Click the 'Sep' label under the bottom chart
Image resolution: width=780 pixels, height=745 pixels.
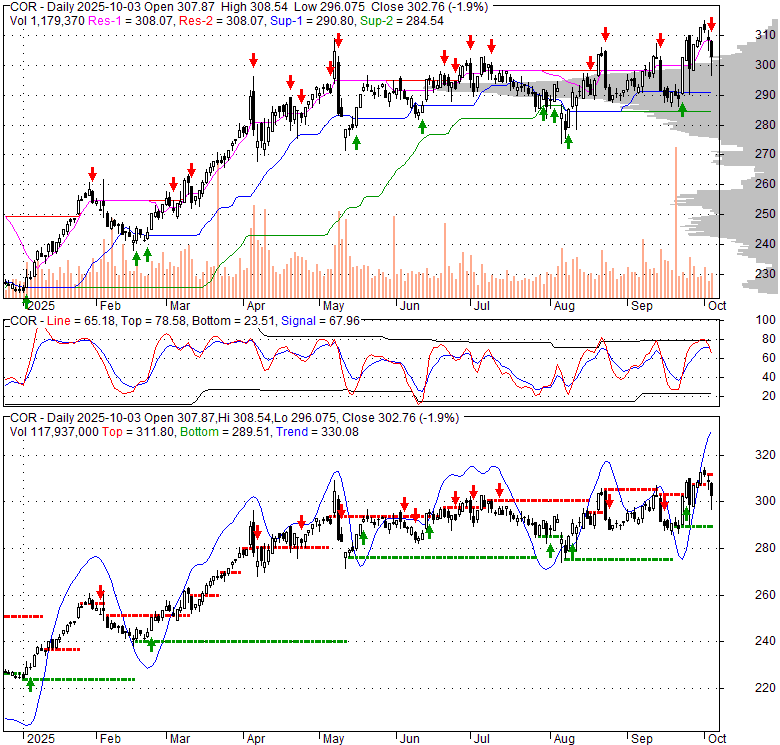point(642,739)
